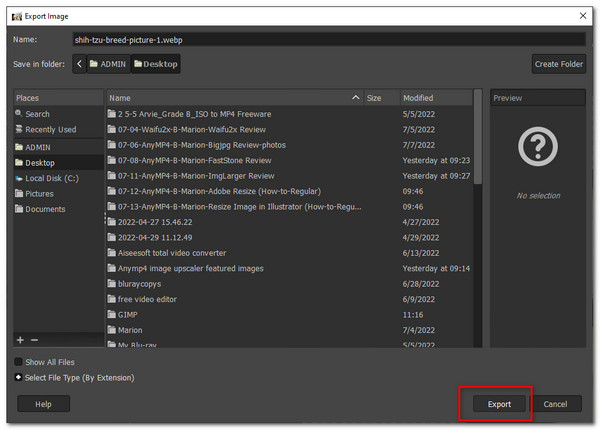Select Local Disk (C:) drive icon
Image resolution: width=600 pixels, height=430 pixels.
tap(18, 178)
